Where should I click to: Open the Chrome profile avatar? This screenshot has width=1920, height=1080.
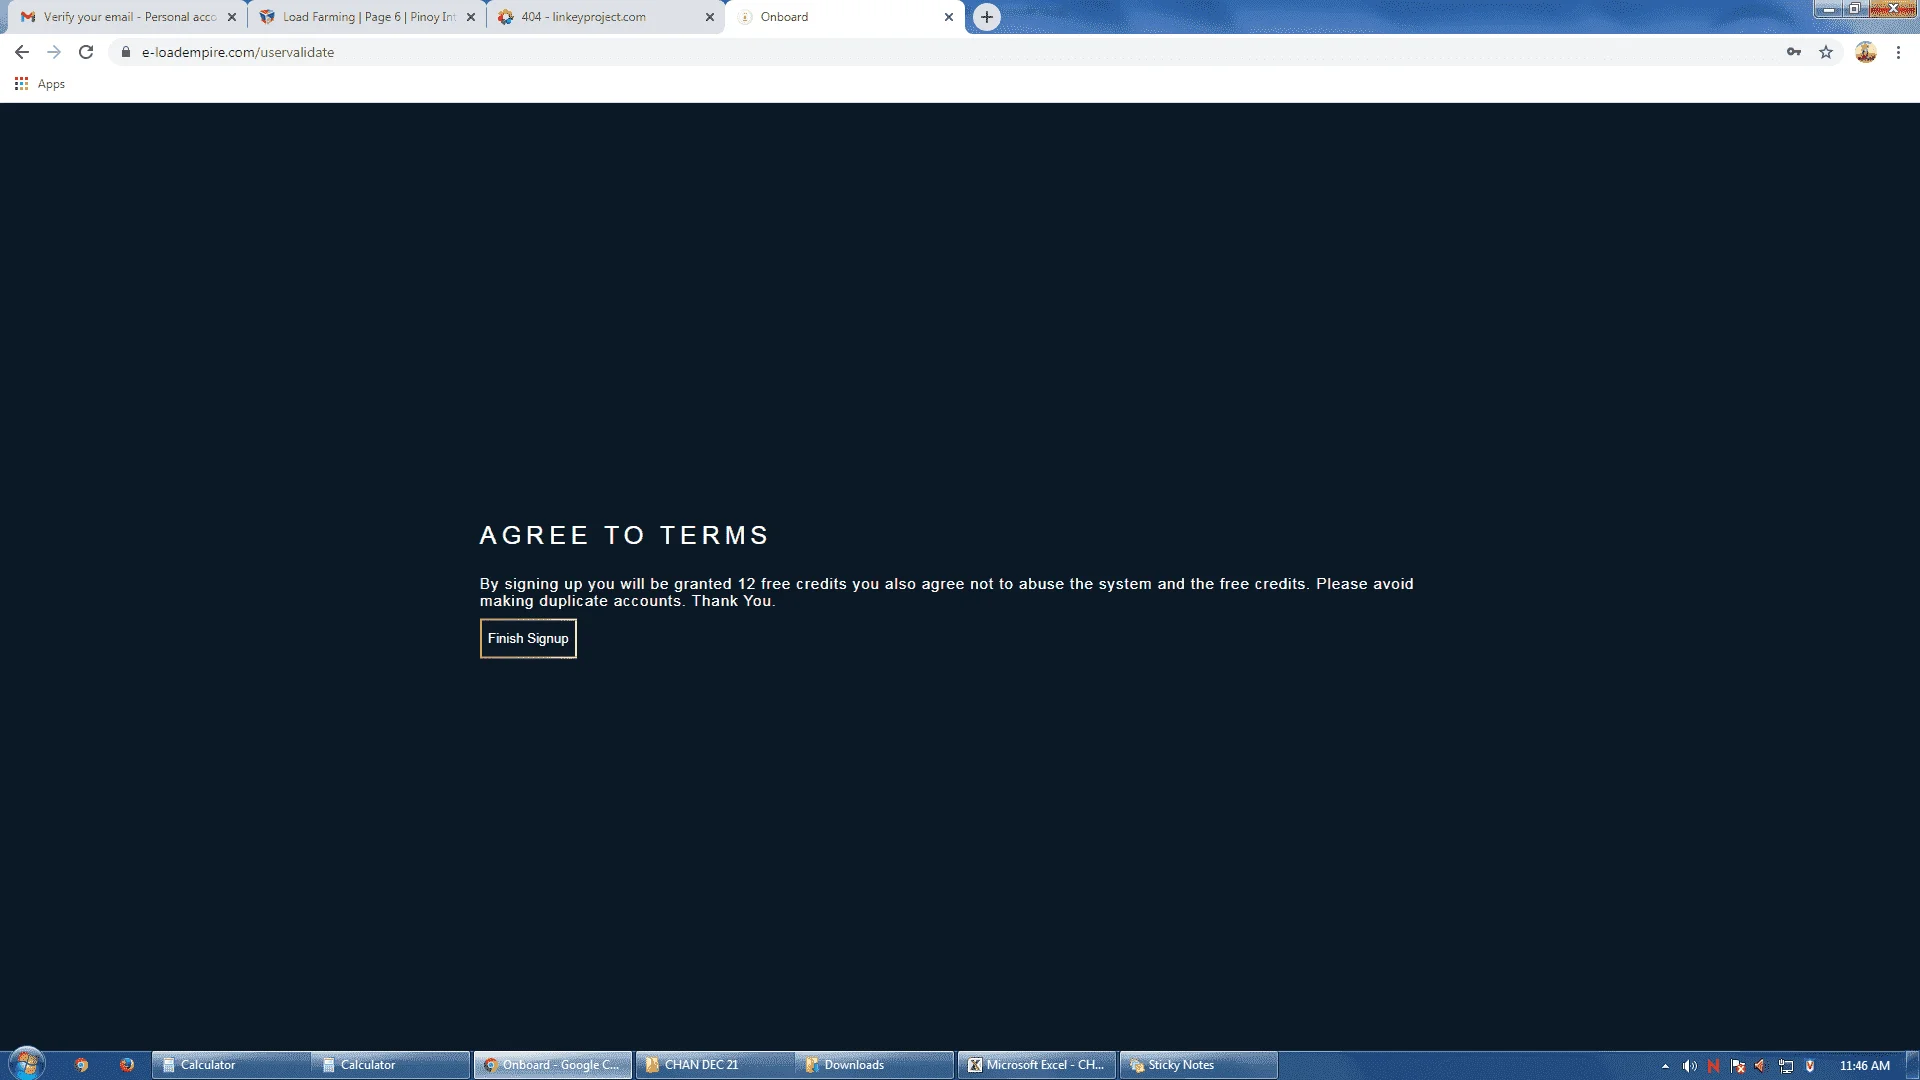tap(1866, 52)
